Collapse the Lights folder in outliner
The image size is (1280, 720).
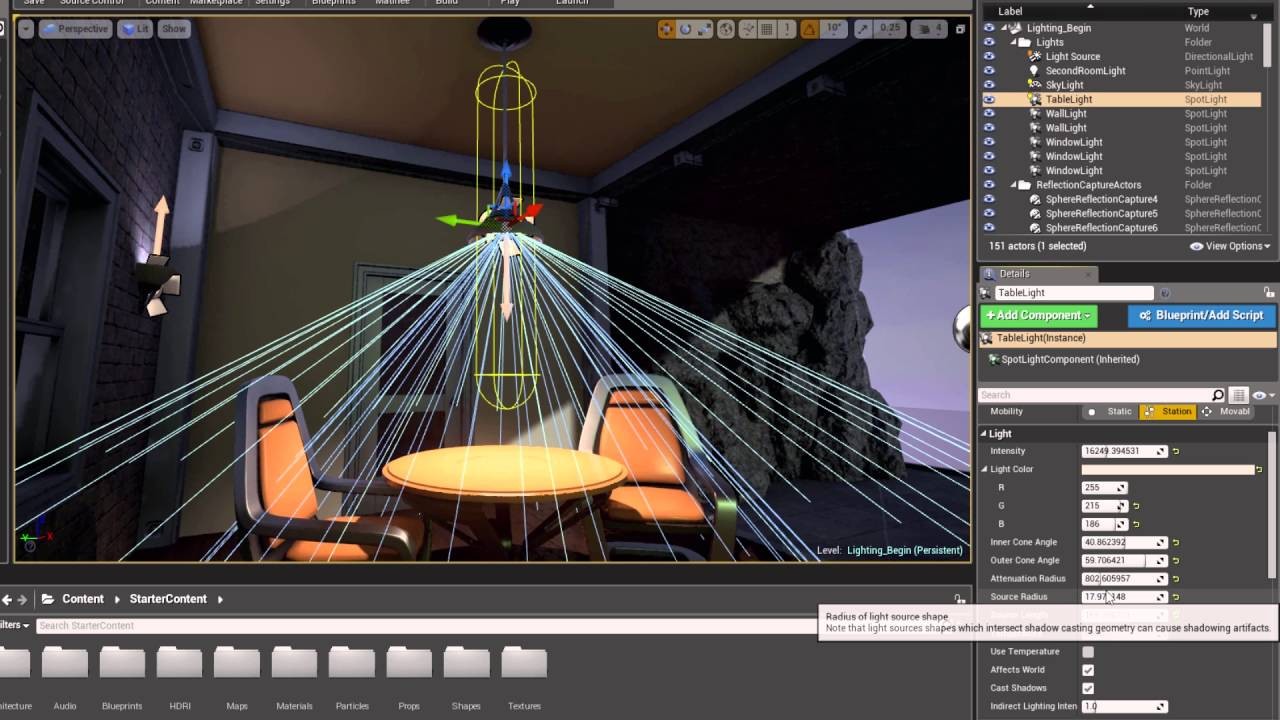click(x=1014, y=42)
